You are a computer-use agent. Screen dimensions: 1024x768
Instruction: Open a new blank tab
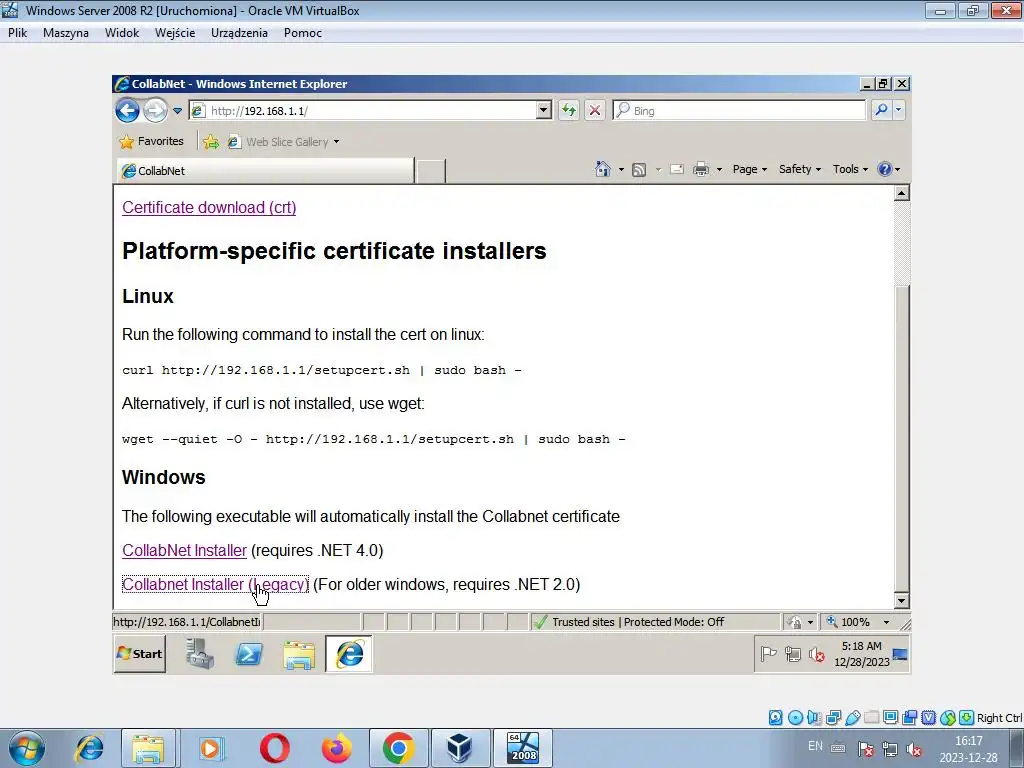click(x=431, y=171)
